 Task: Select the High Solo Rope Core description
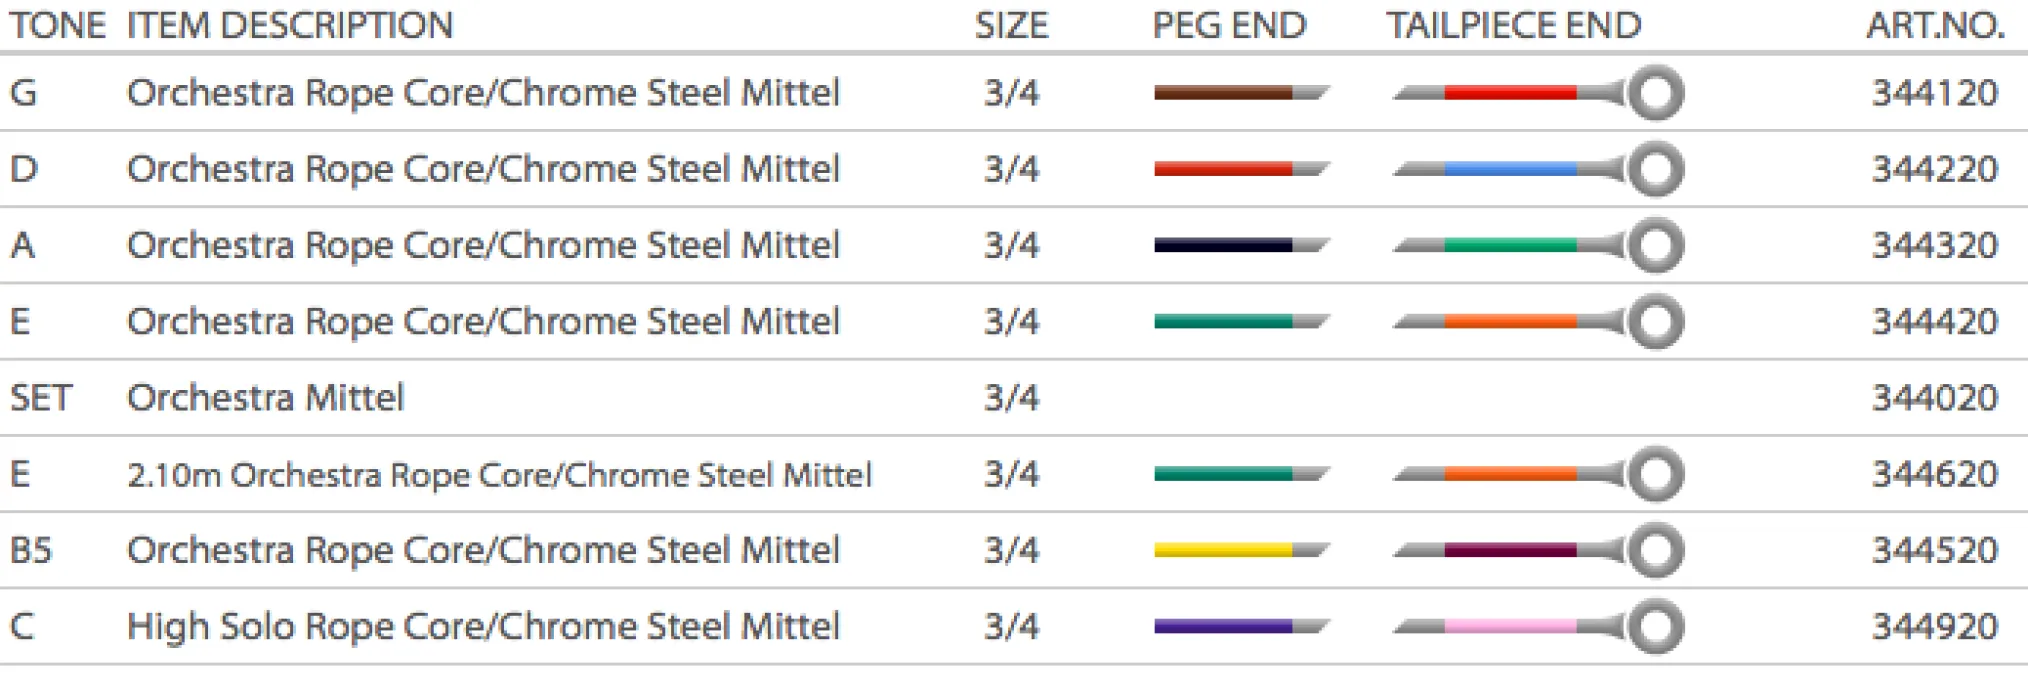tap(483, 627)
